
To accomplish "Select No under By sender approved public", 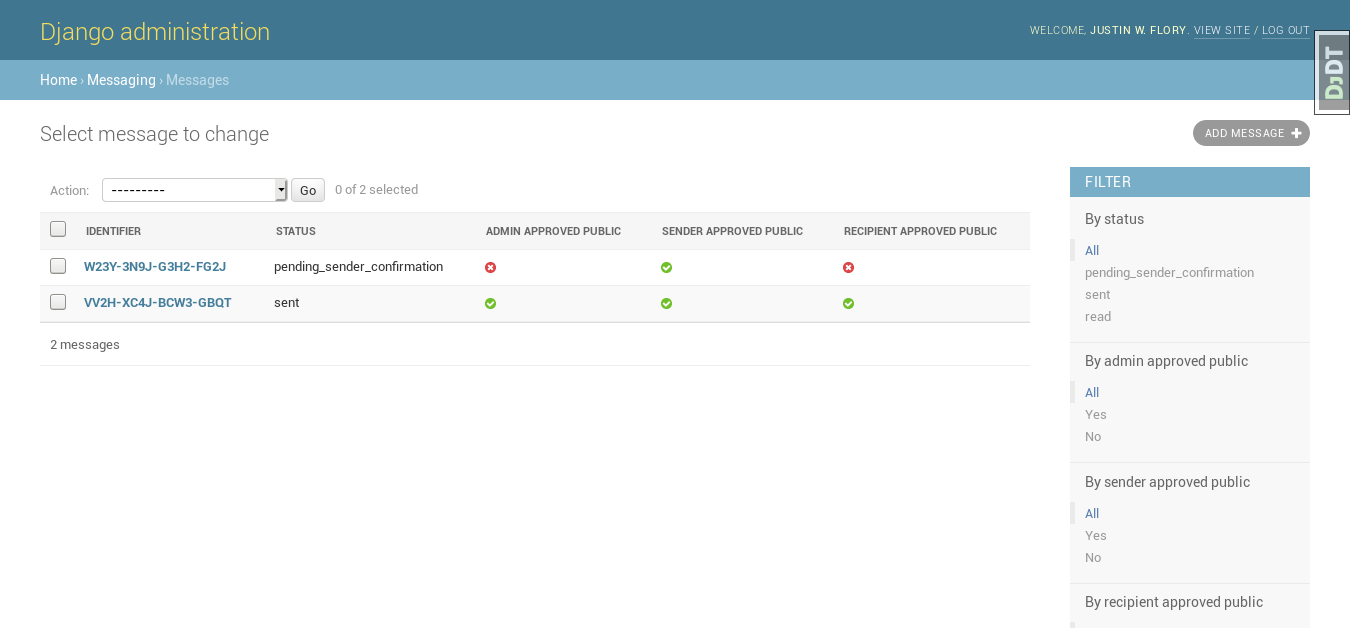I will tap(1093, 558).
